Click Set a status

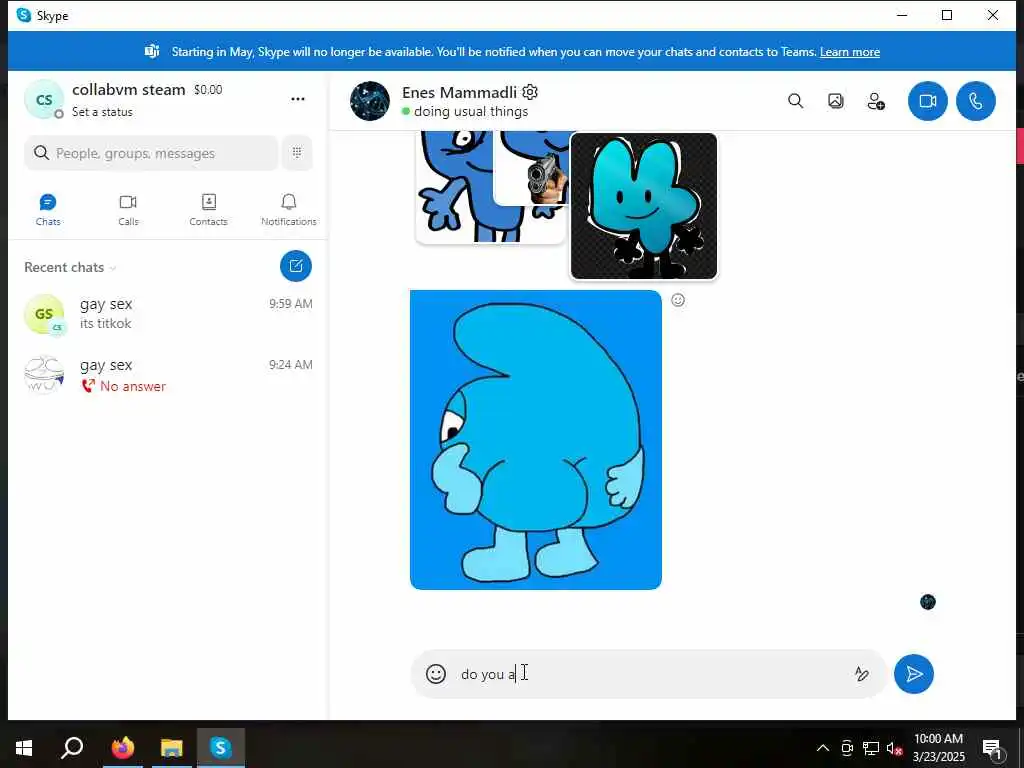[x=102, y=112]
